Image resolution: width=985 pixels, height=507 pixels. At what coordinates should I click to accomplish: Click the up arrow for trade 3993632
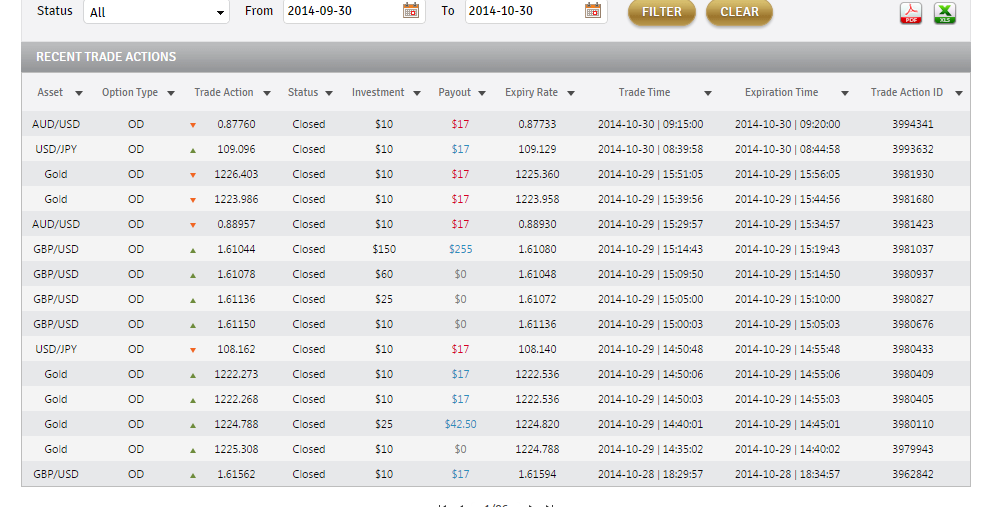pyautogui.click(x=193, y=150)
